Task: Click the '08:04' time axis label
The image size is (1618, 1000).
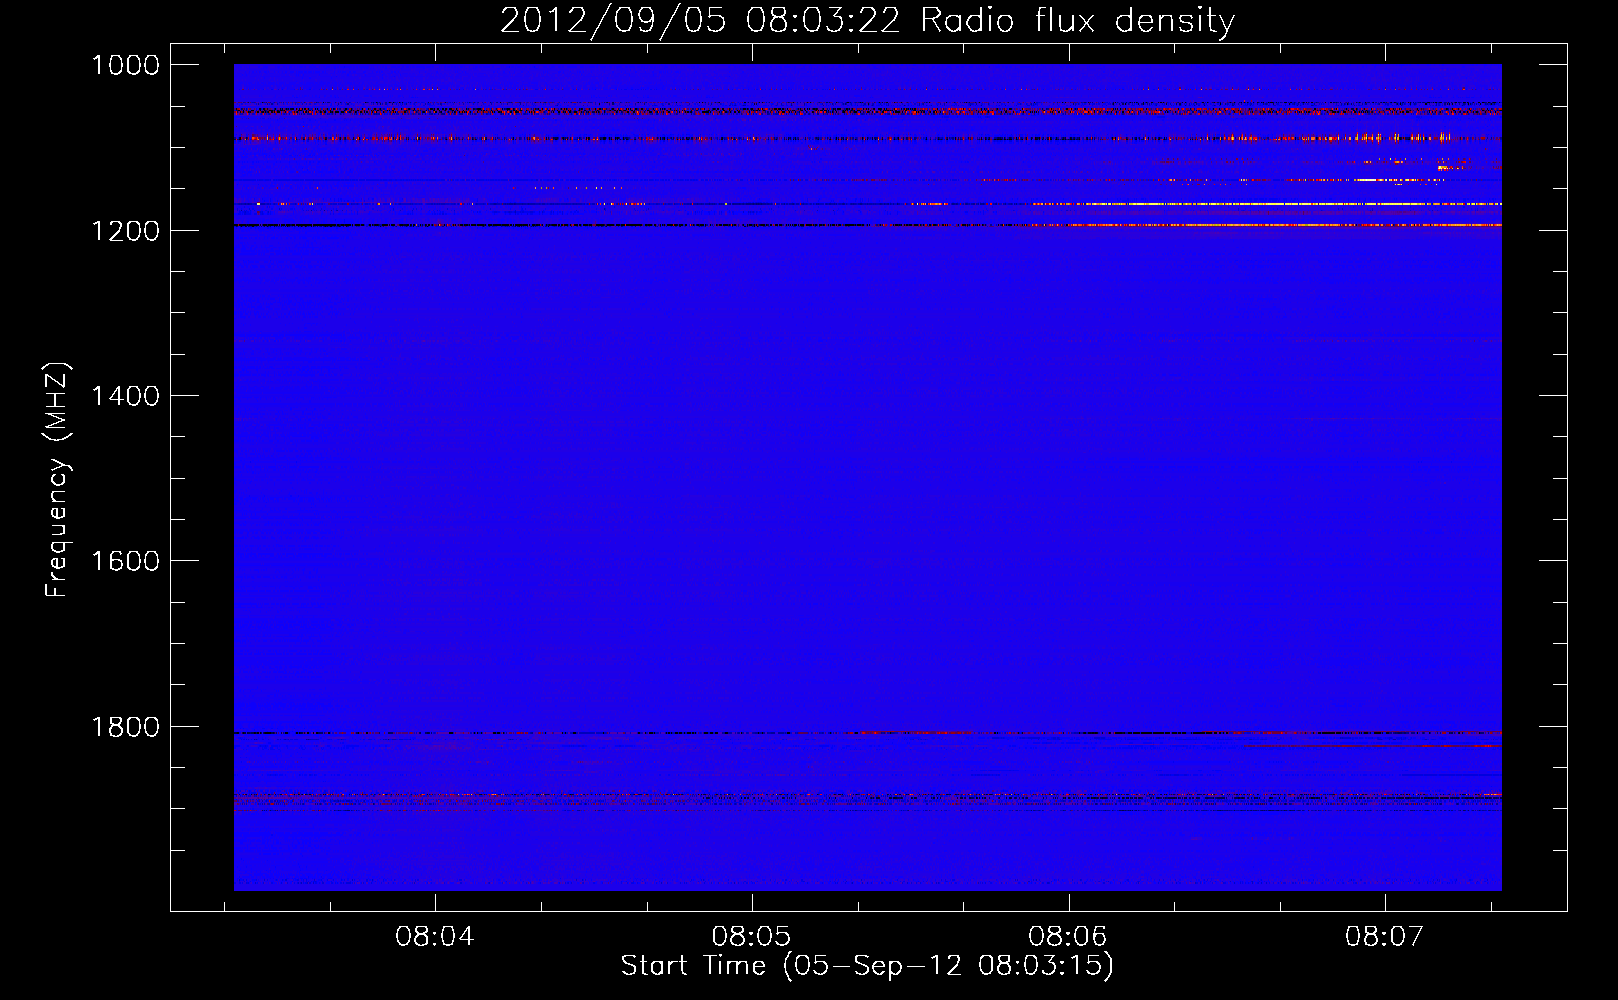Action: (434, 937)
